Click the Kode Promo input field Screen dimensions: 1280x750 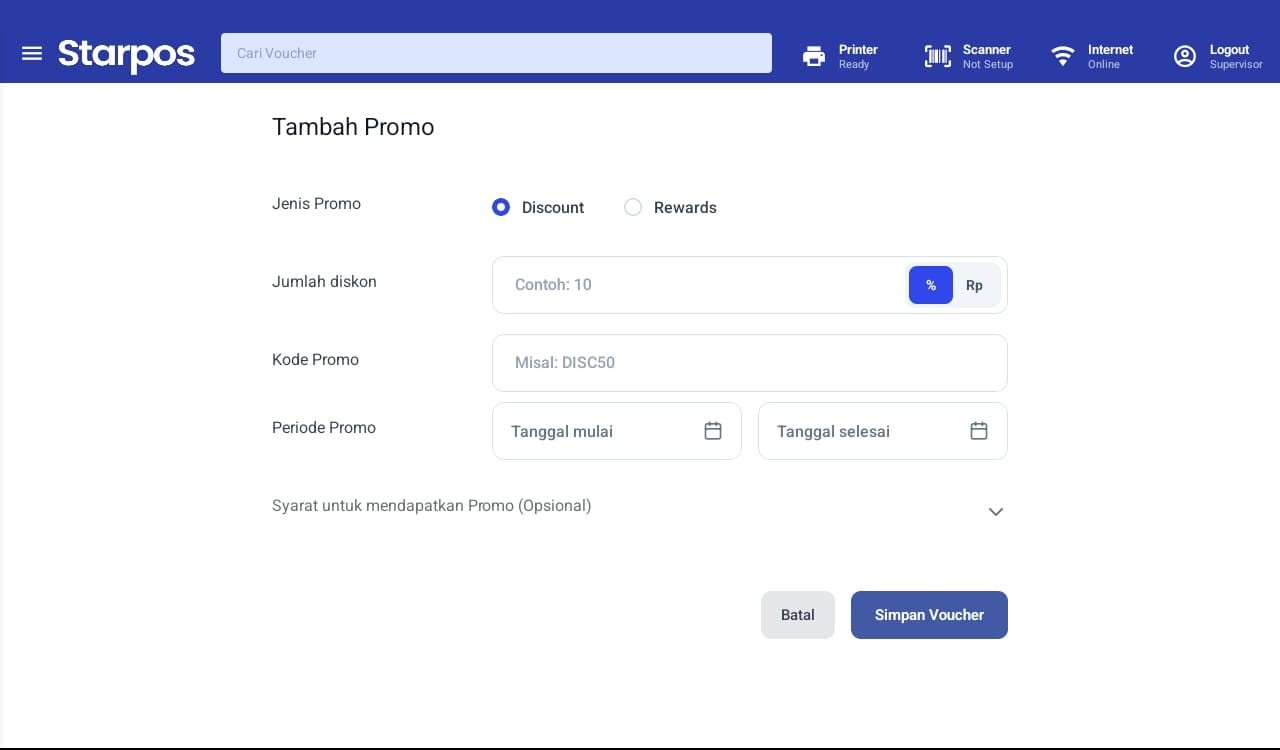[750, 363]
